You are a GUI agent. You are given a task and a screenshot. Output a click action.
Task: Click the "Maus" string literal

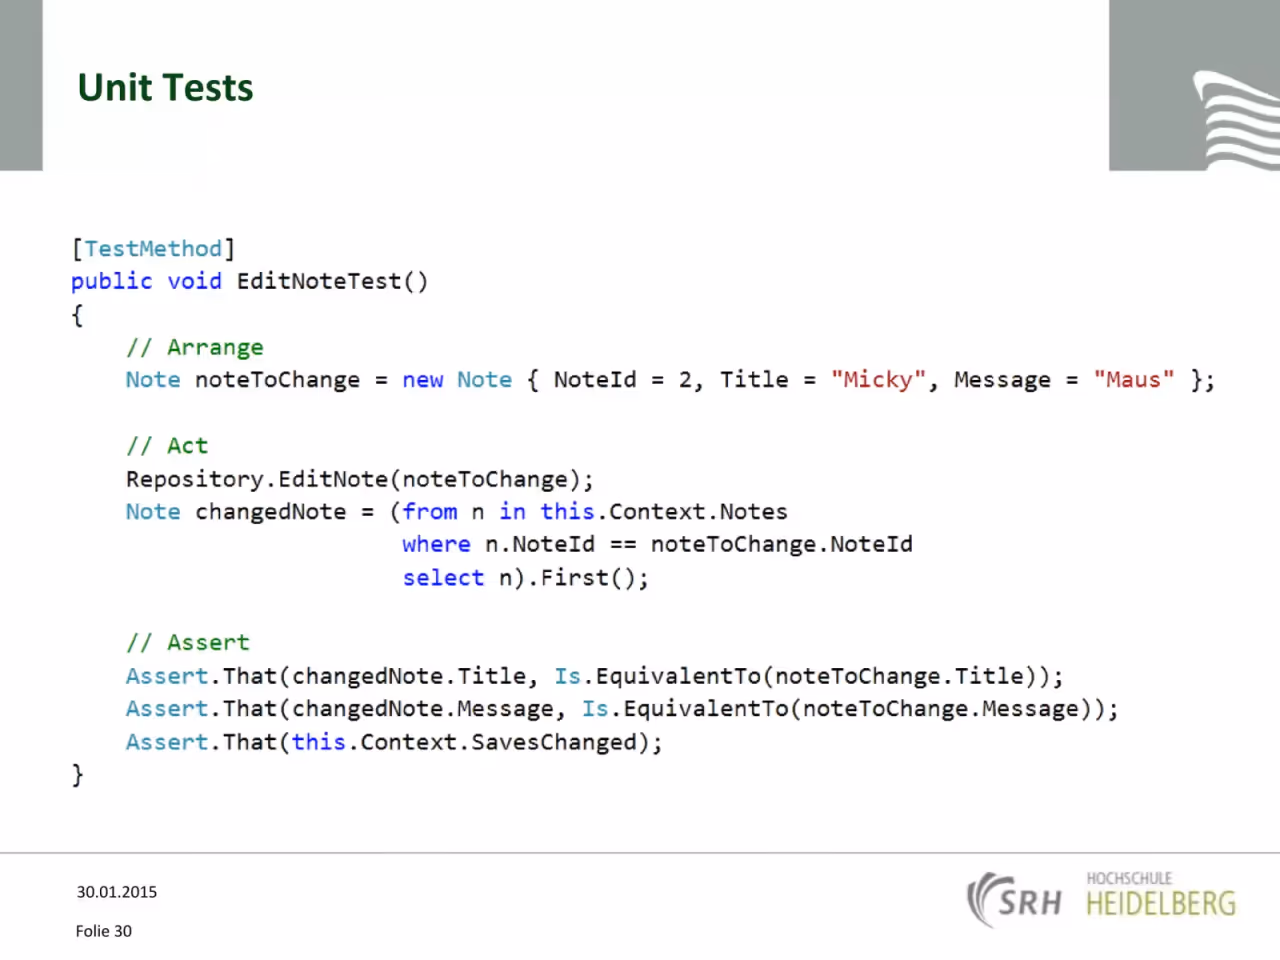click(1133, 380)
